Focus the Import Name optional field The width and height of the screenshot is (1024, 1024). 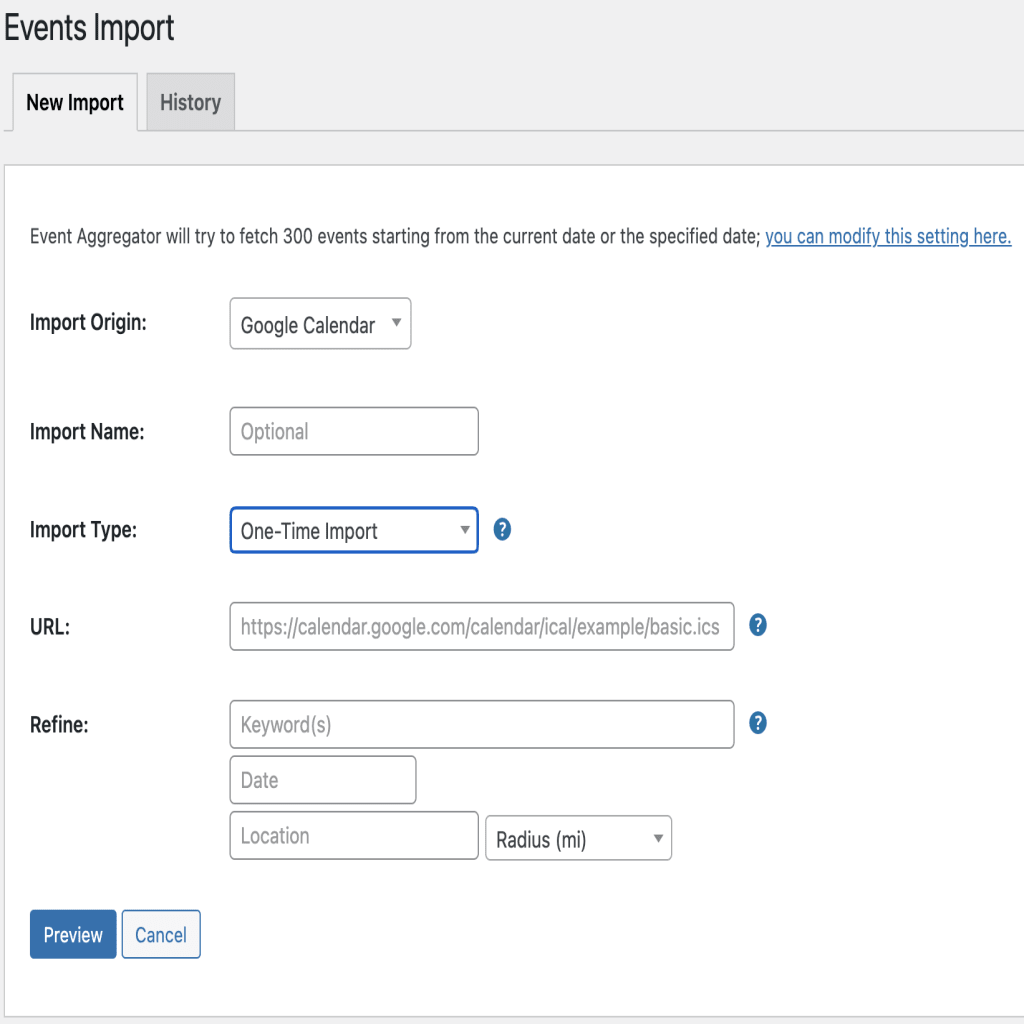point(354,431)
